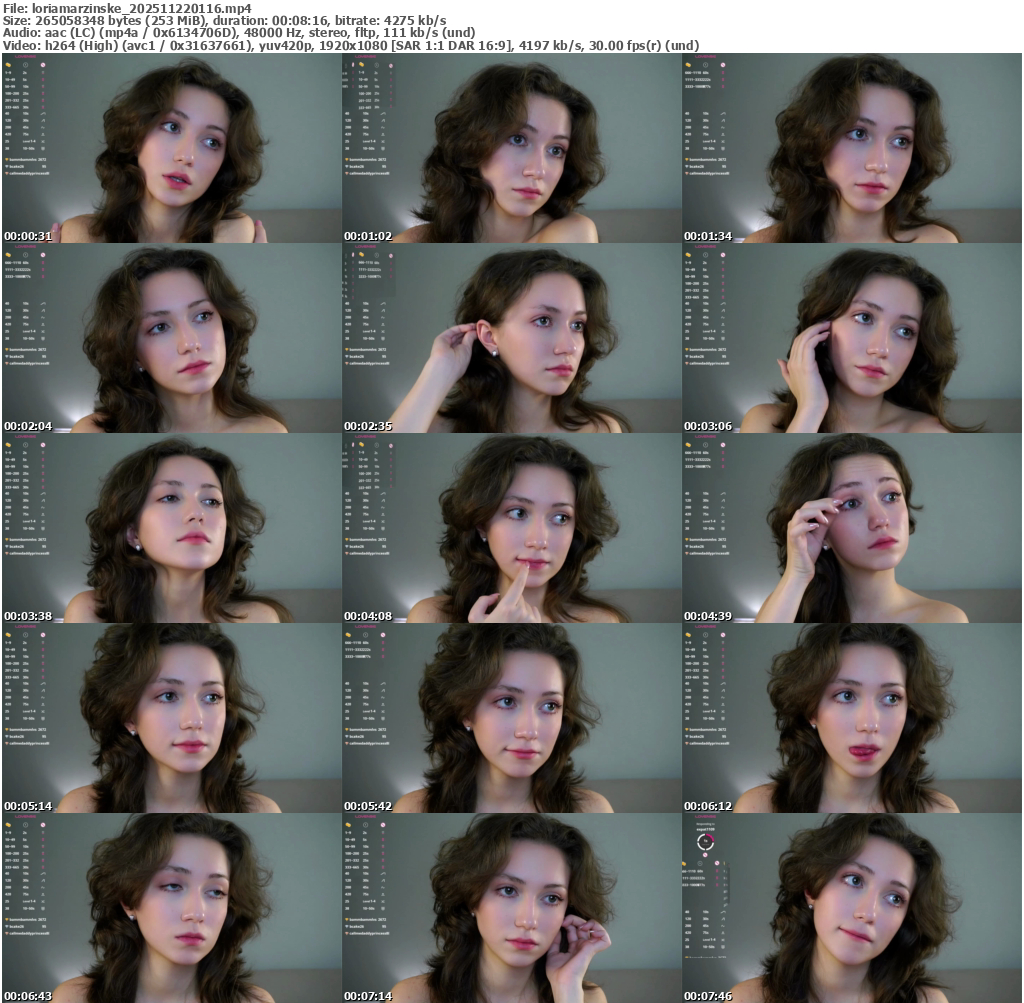The width and height of the screenshot is (1024, 1003).
Task: View the thumbnail marked 00:06:12
Action: [852, 718]
